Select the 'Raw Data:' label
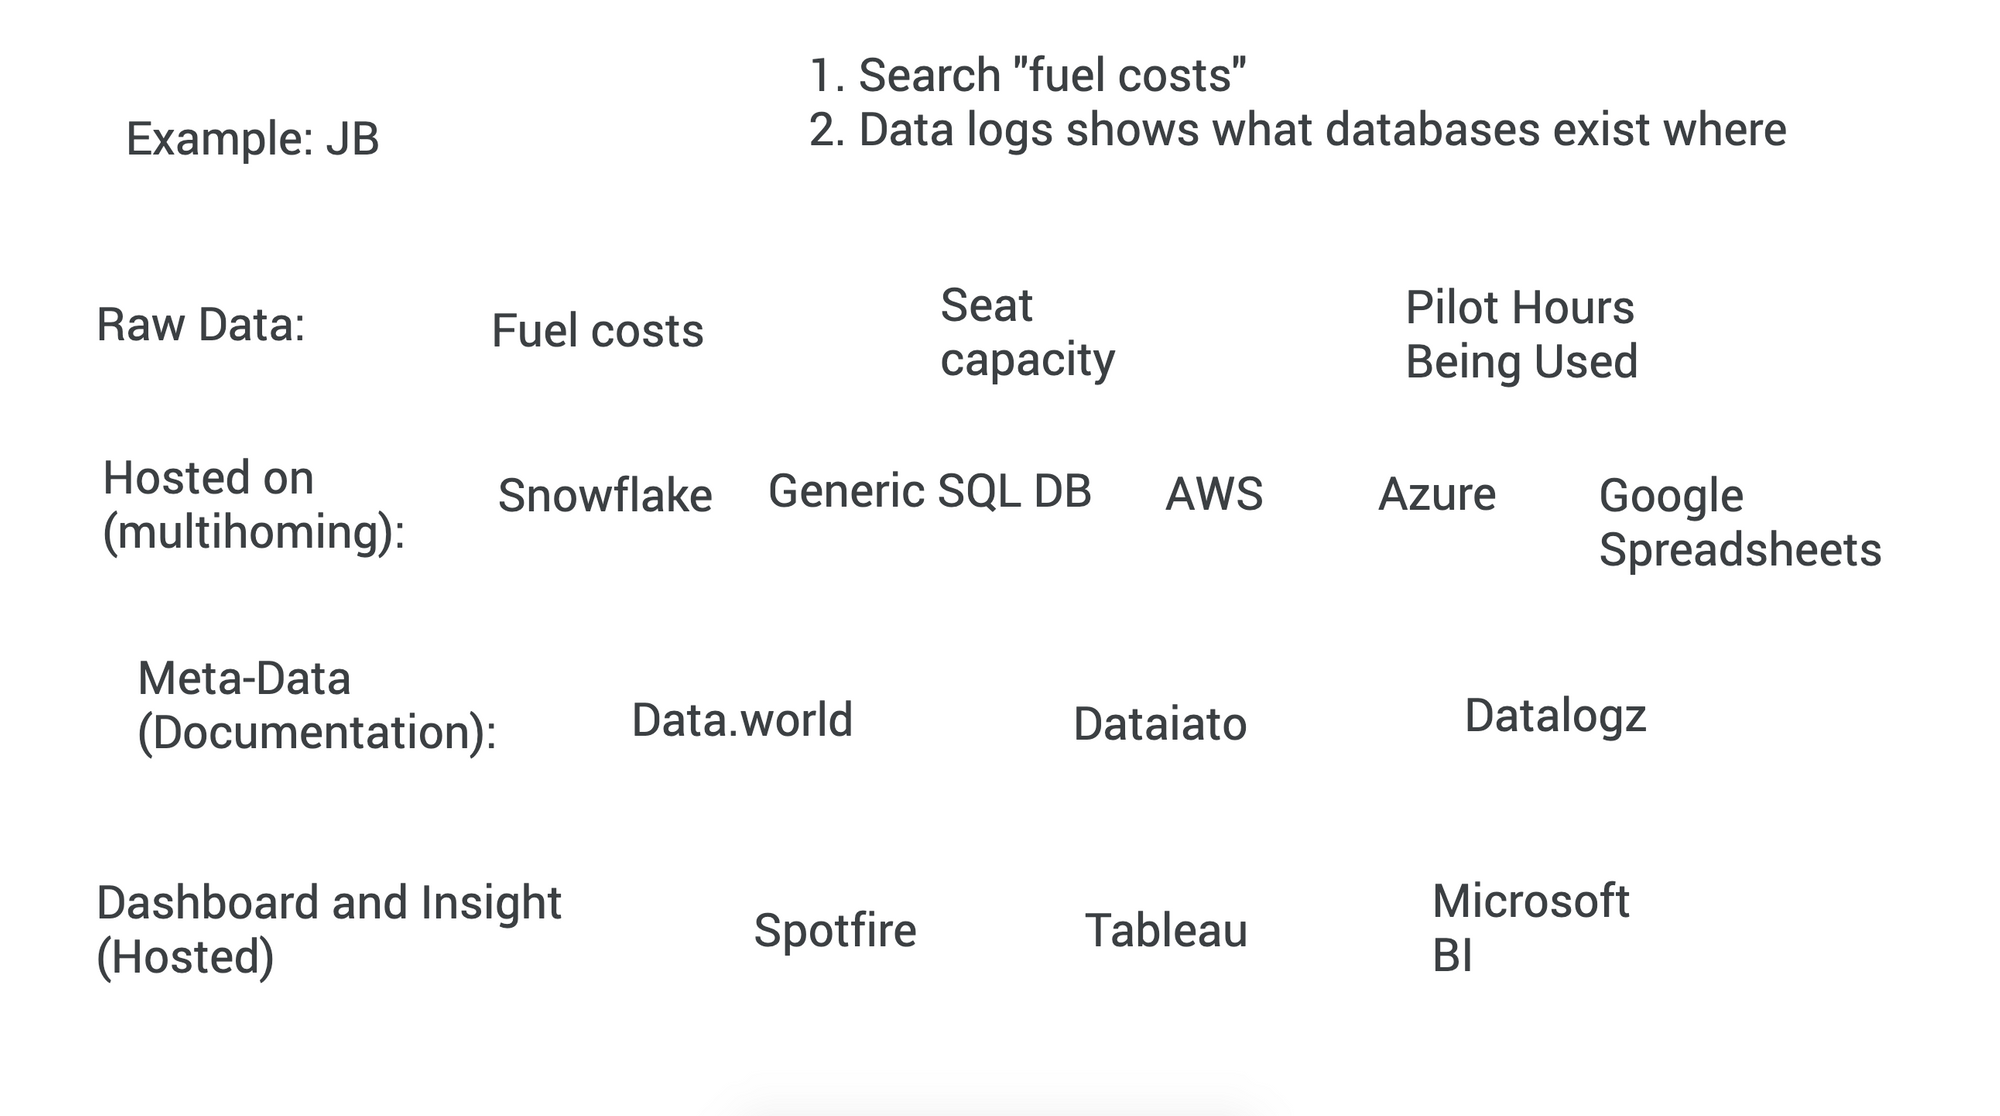 coord(201,325)
